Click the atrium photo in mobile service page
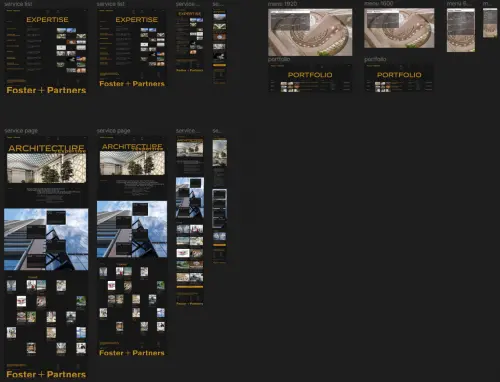The height and width of the screenshot is (382, 500). (220, 153)
